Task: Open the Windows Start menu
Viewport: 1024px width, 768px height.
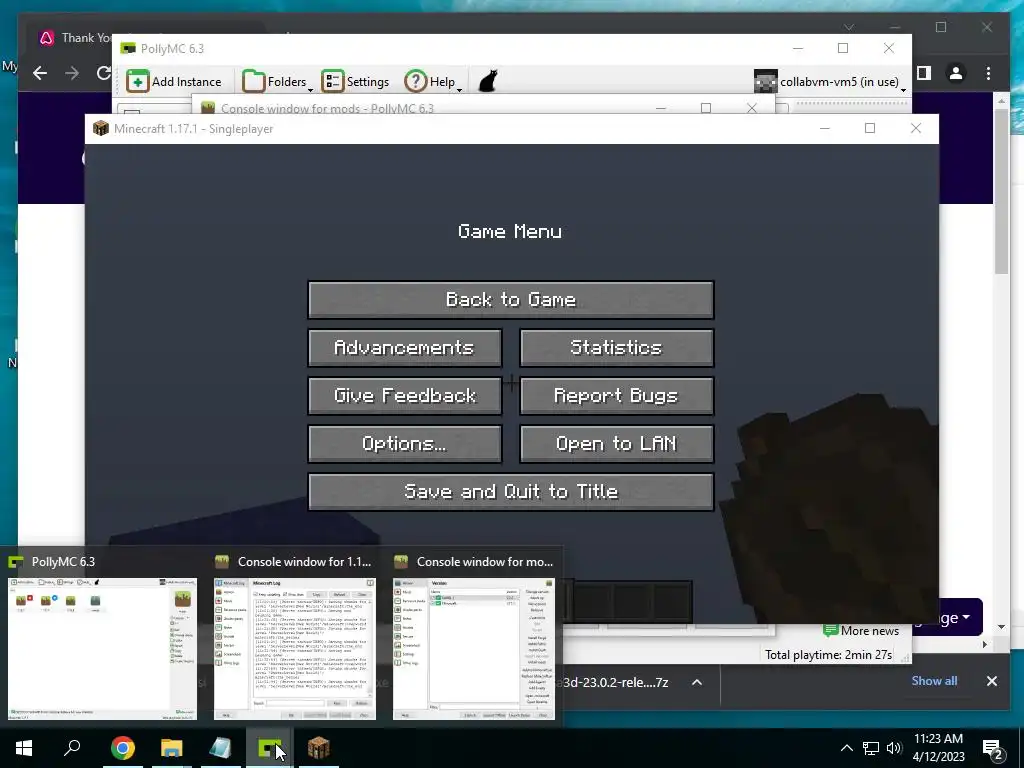Action: click(x=24, y=748)
